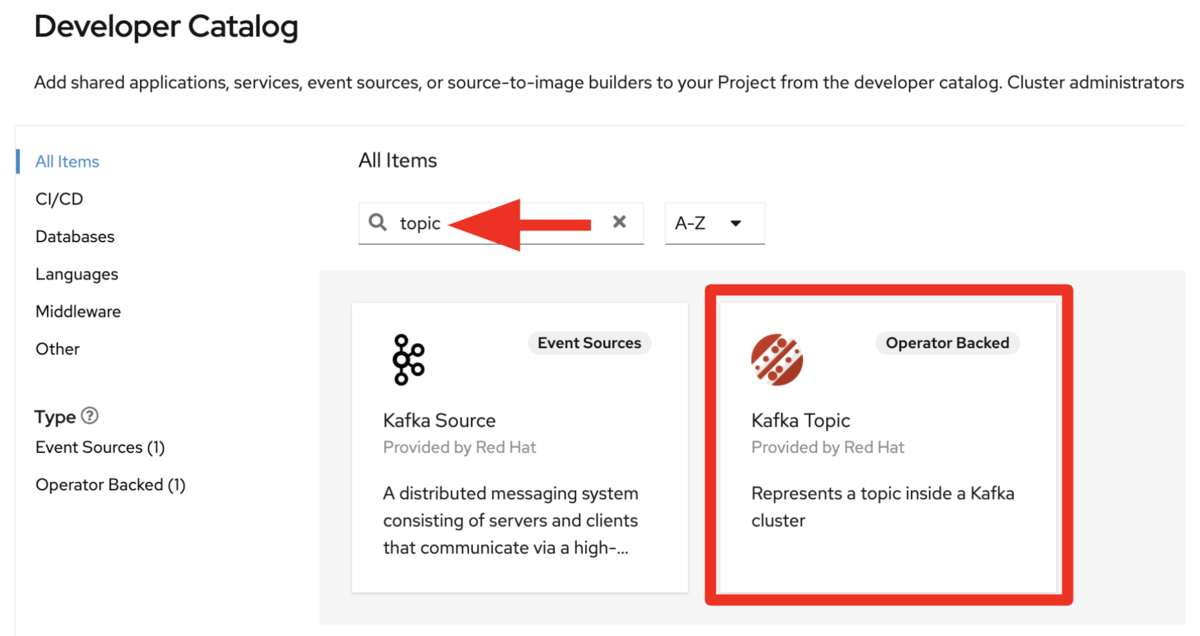1200x636 pixels.
Task: Select the Middleware category
Action: [78, 311]
